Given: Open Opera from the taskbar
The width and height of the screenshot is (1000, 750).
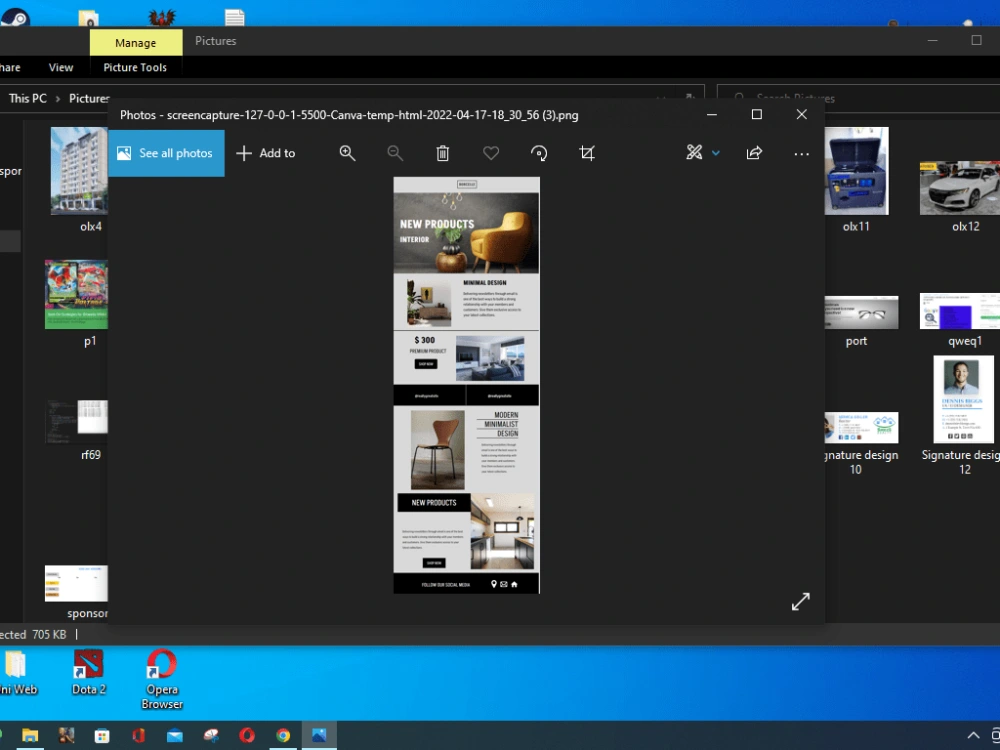Looking at the screenshot, I should point(247,735).
